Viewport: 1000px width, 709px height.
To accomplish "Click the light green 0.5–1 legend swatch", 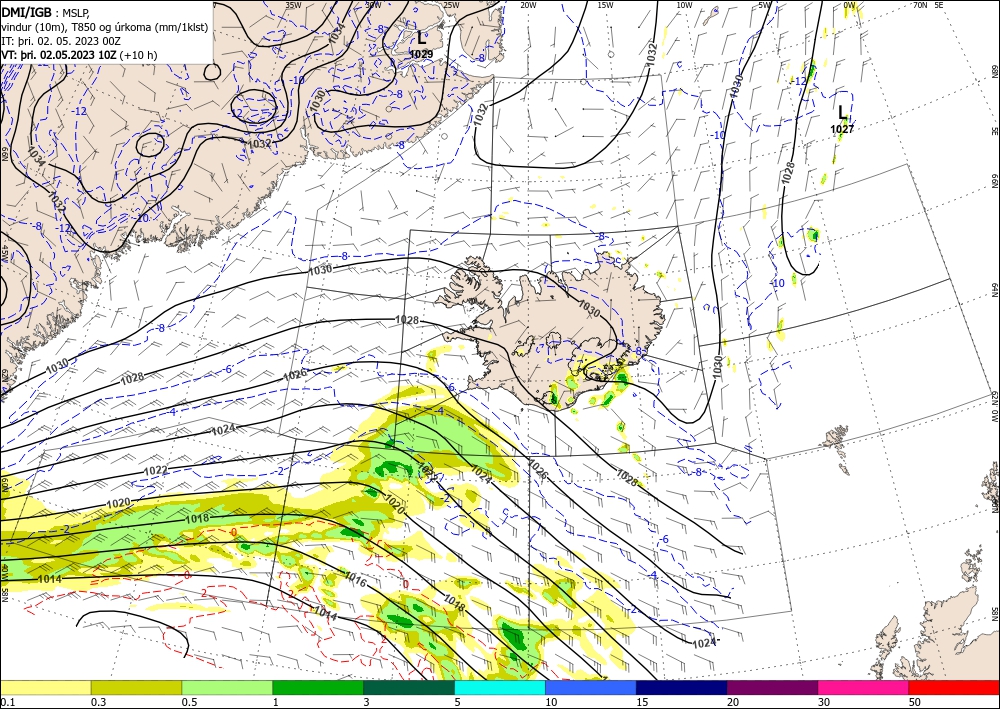I will point(227,687).
